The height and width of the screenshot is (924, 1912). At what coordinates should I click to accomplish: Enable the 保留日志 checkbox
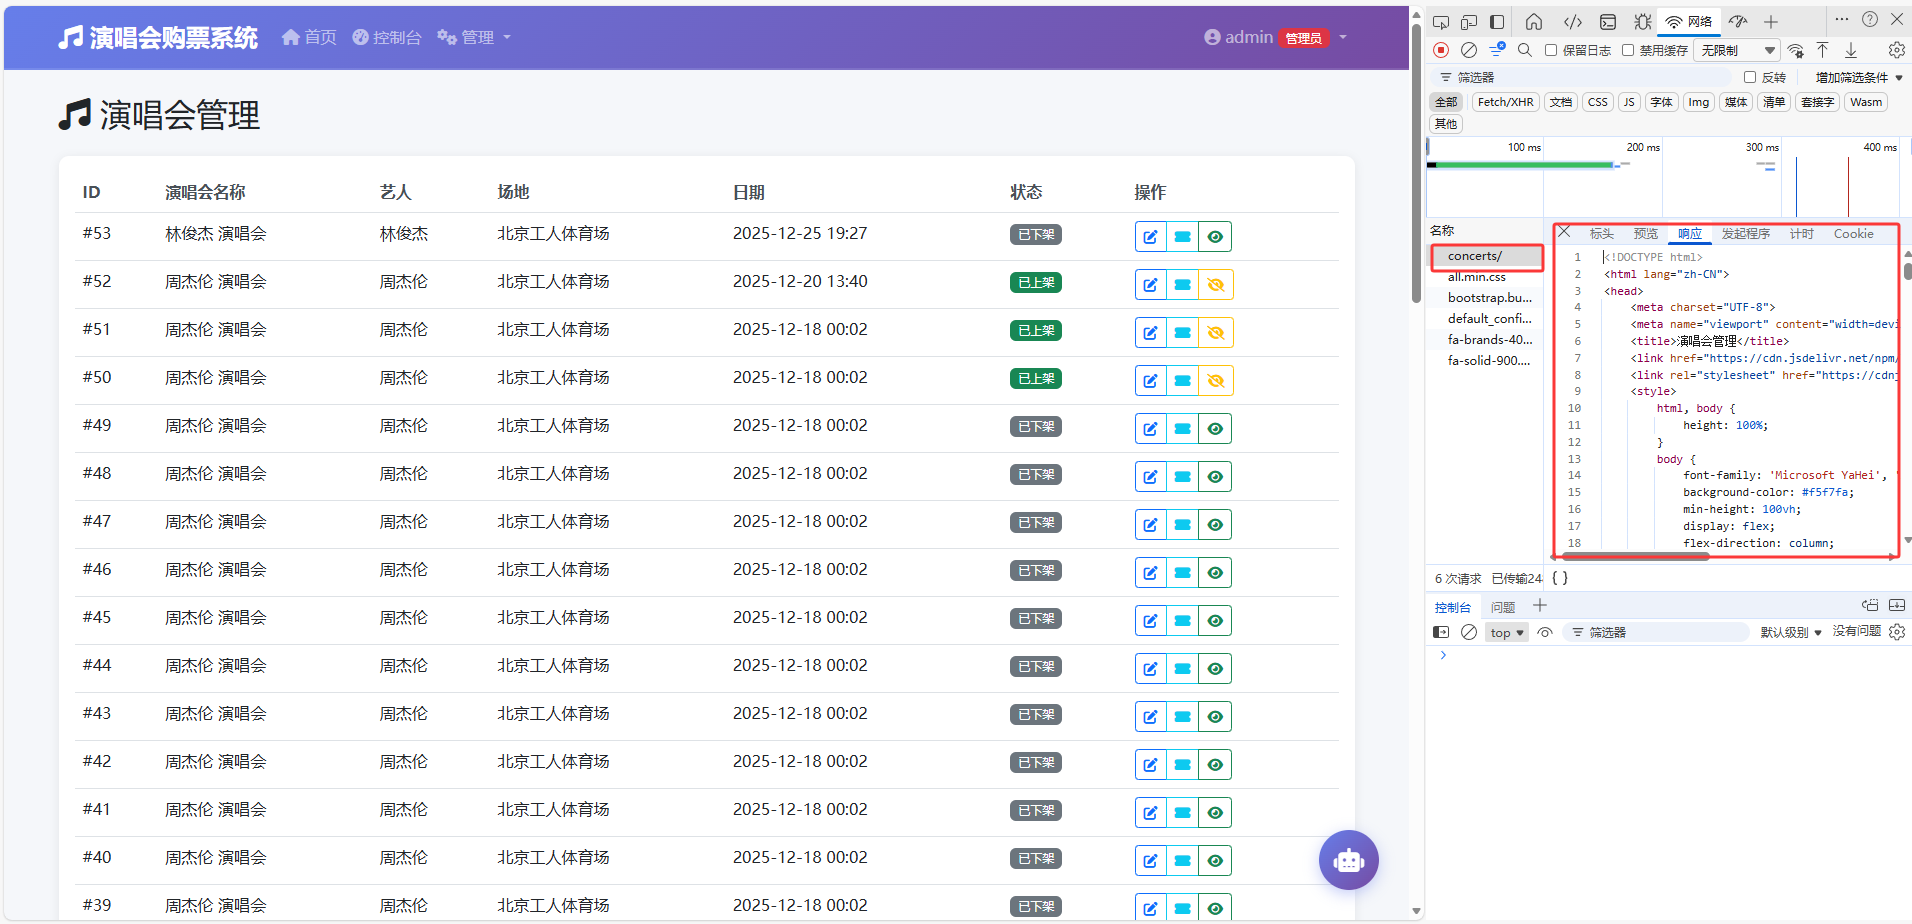(x=1551, y=50)
